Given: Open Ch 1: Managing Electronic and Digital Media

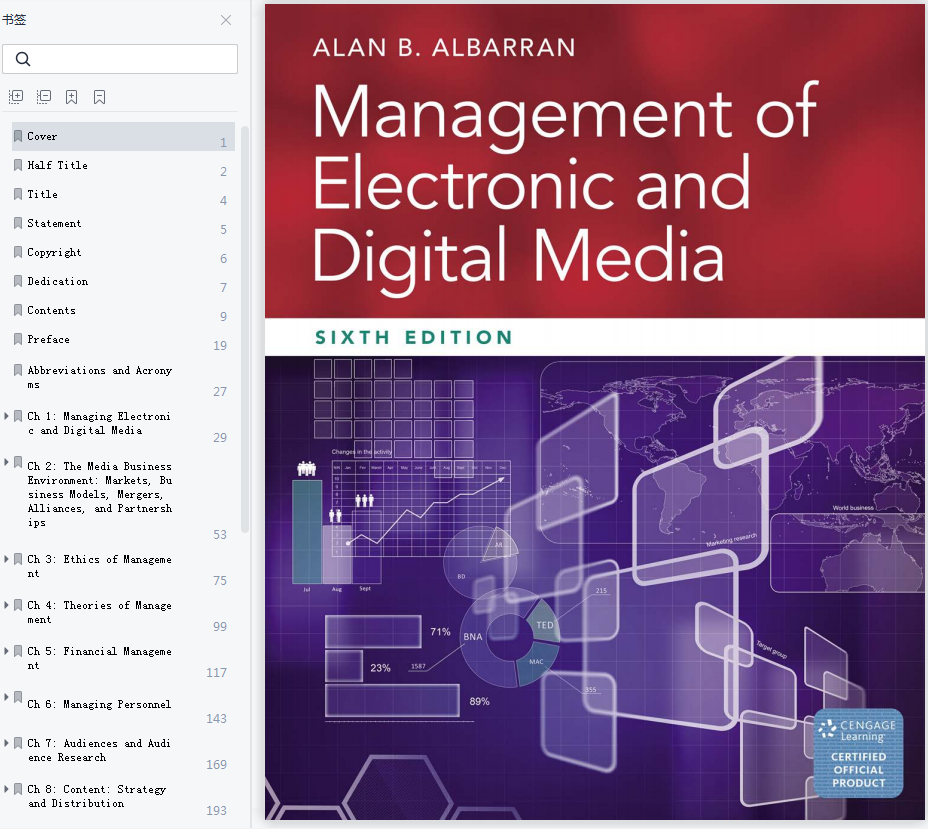Looking at the screenshot, I should (x=99, y=423).
